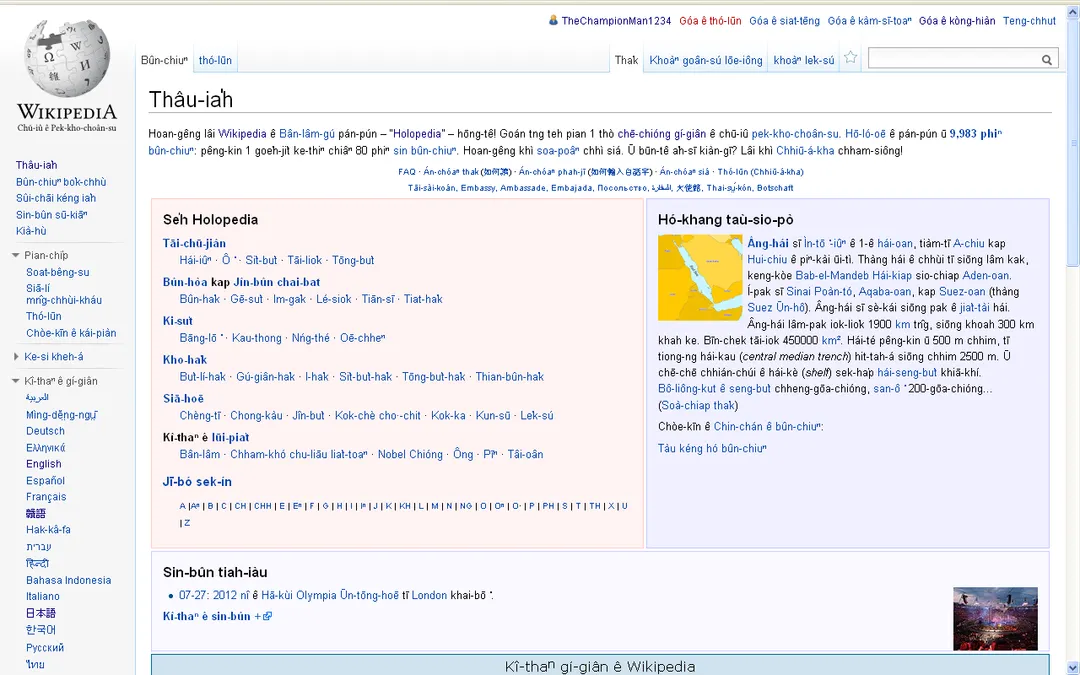Open Soat-bêng-su sidebar link
Image resolution: width=1080 pixels, height=675 pixels.
pyautogui.click(x=57, y=273)
